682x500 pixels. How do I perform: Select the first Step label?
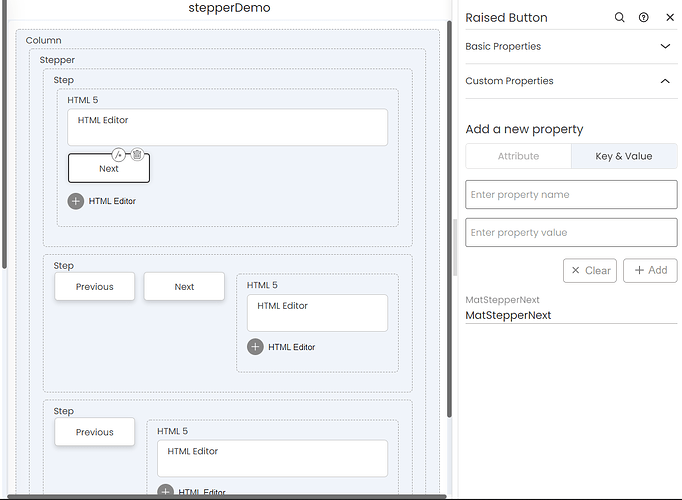64,80
